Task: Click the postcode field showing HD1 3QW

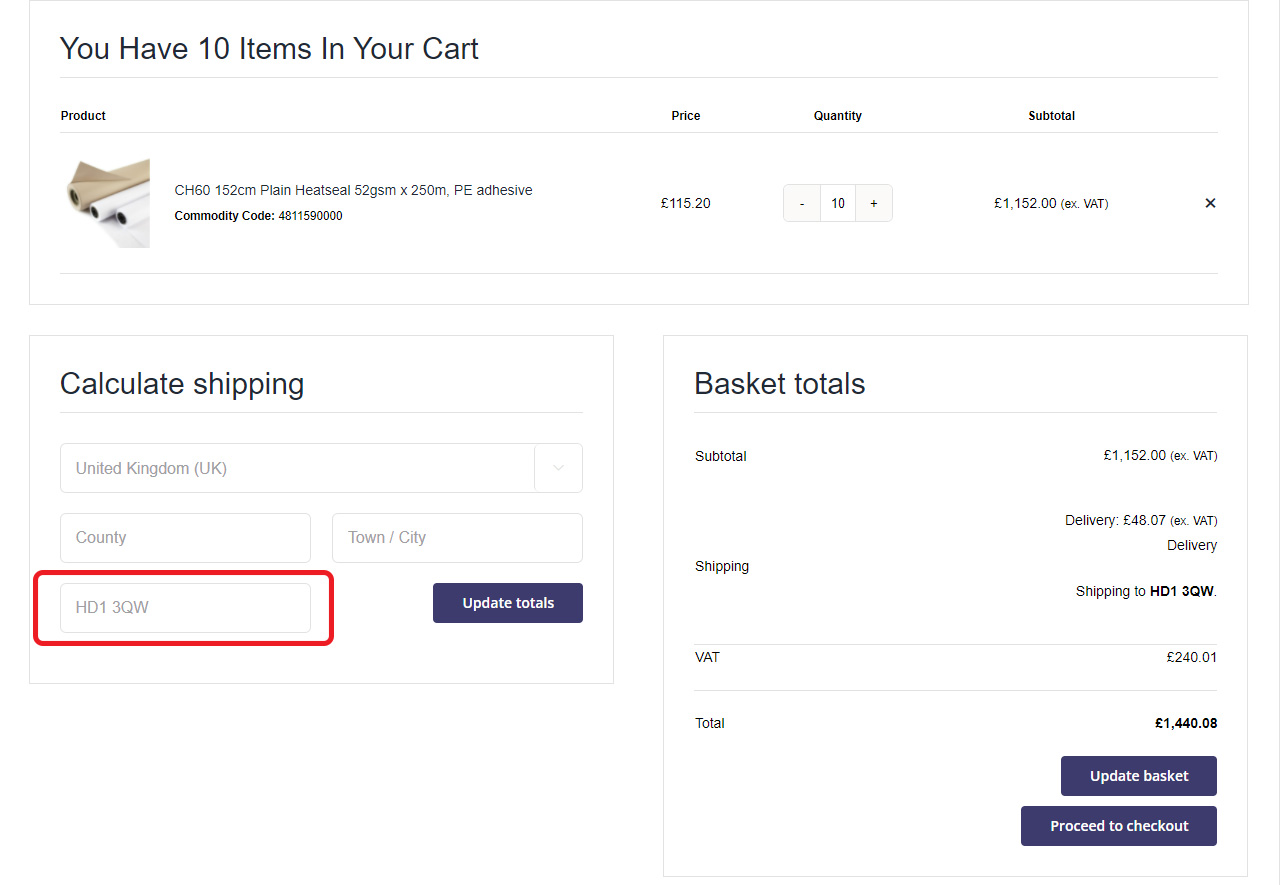Action: [185, 608]
